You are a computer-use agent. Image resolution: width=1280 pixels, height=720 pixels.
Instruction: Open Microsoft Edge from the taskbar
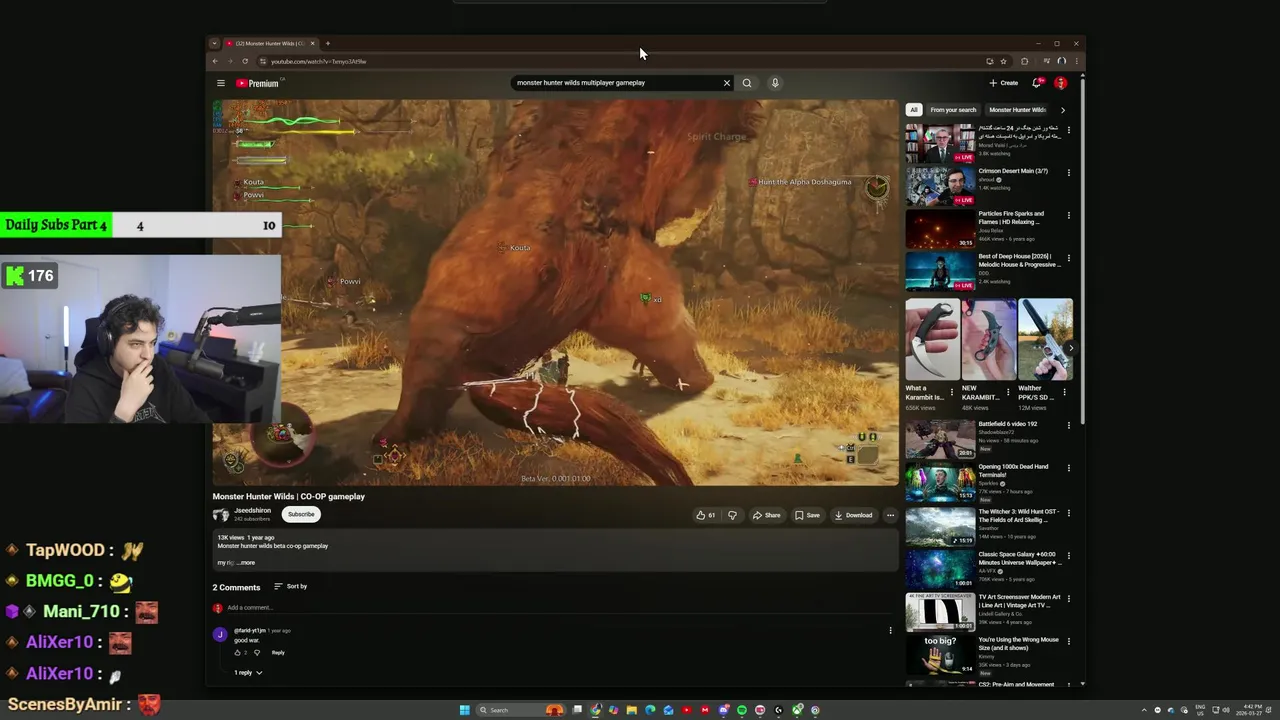click(x=650, y=710)
